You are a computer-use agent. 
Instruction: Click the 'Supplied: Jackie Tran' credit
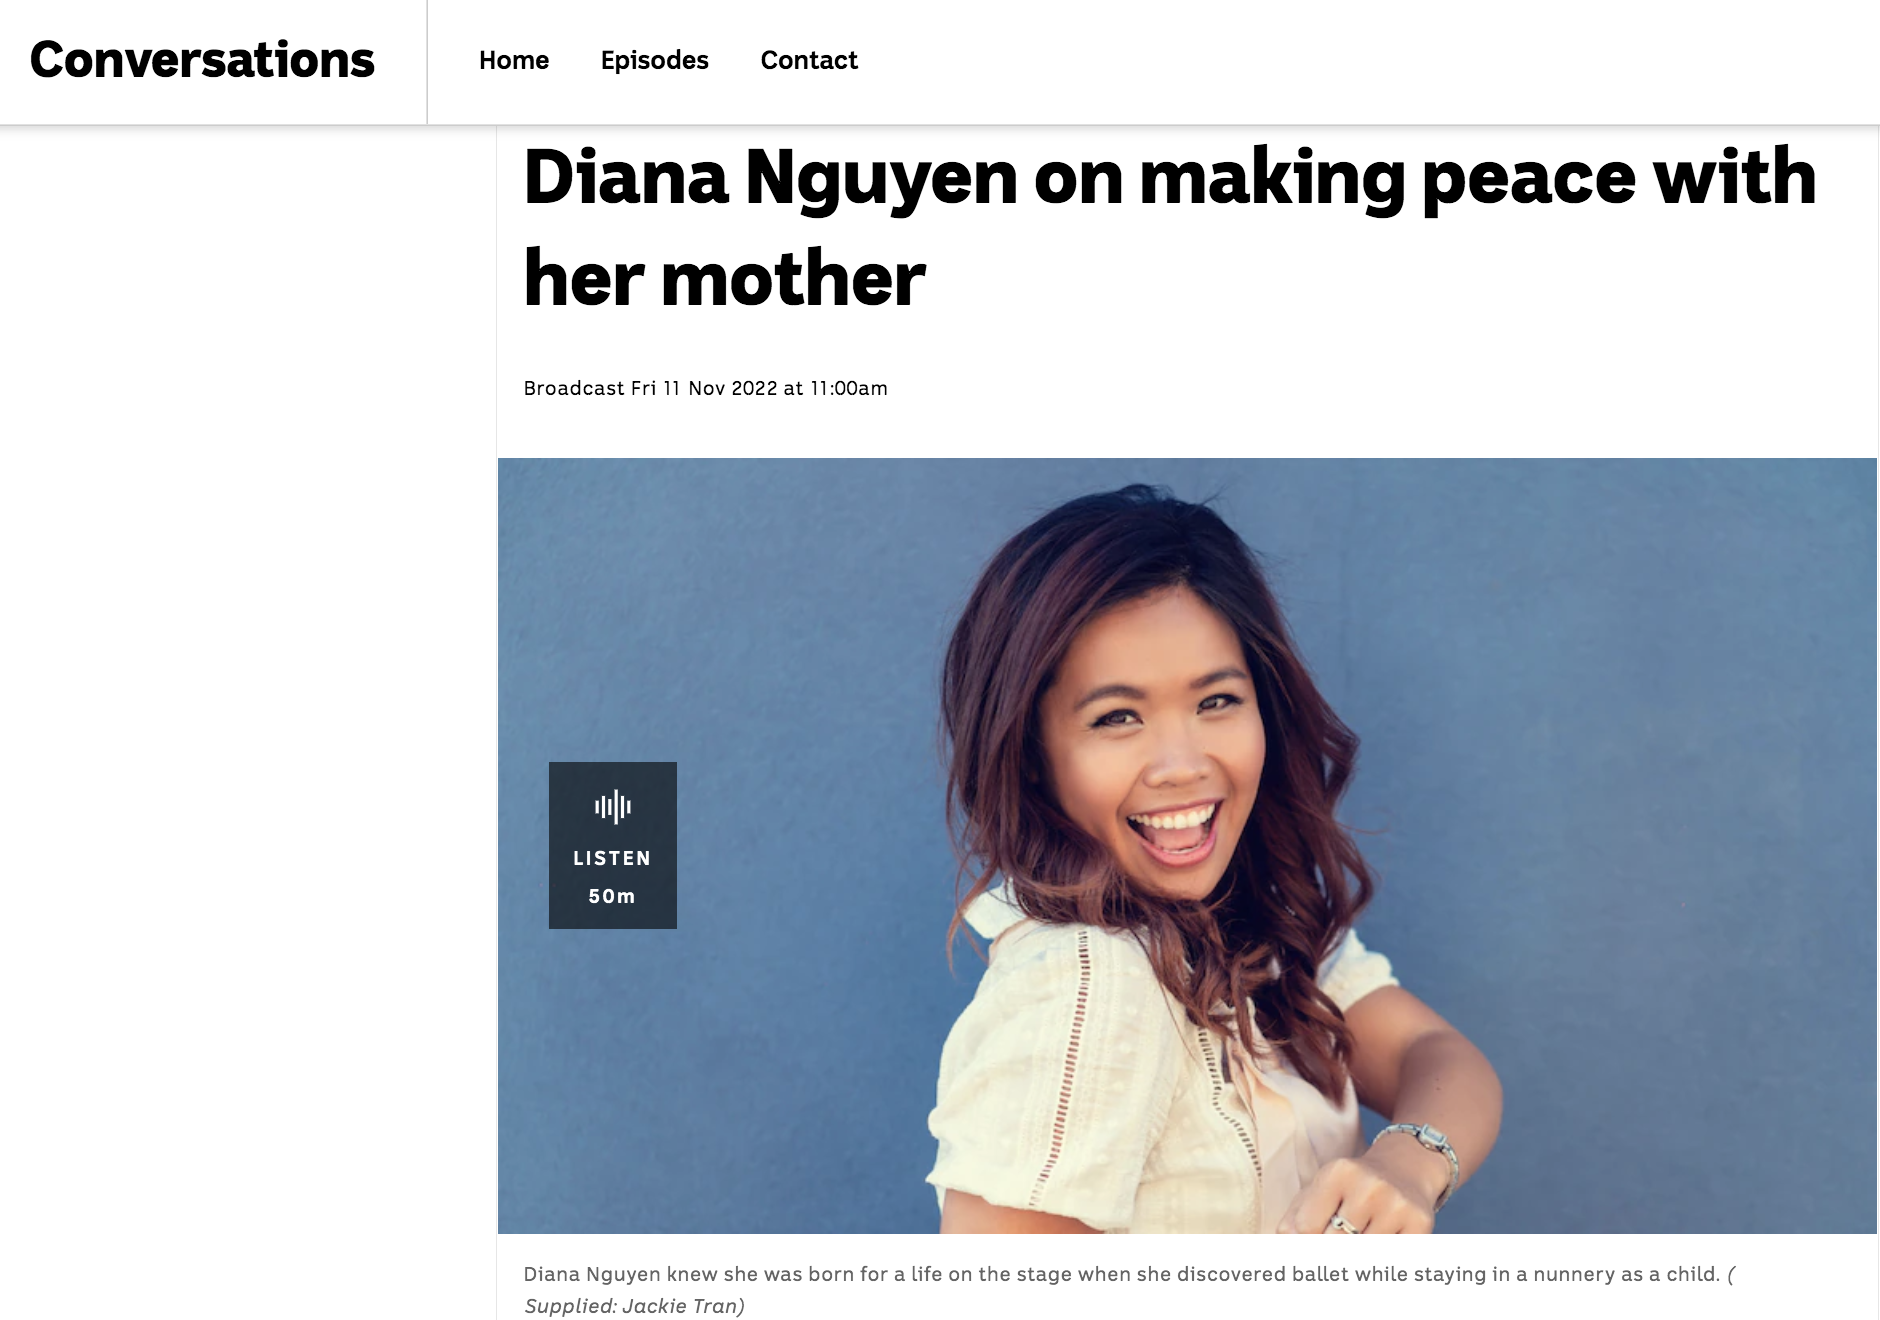634,1306
